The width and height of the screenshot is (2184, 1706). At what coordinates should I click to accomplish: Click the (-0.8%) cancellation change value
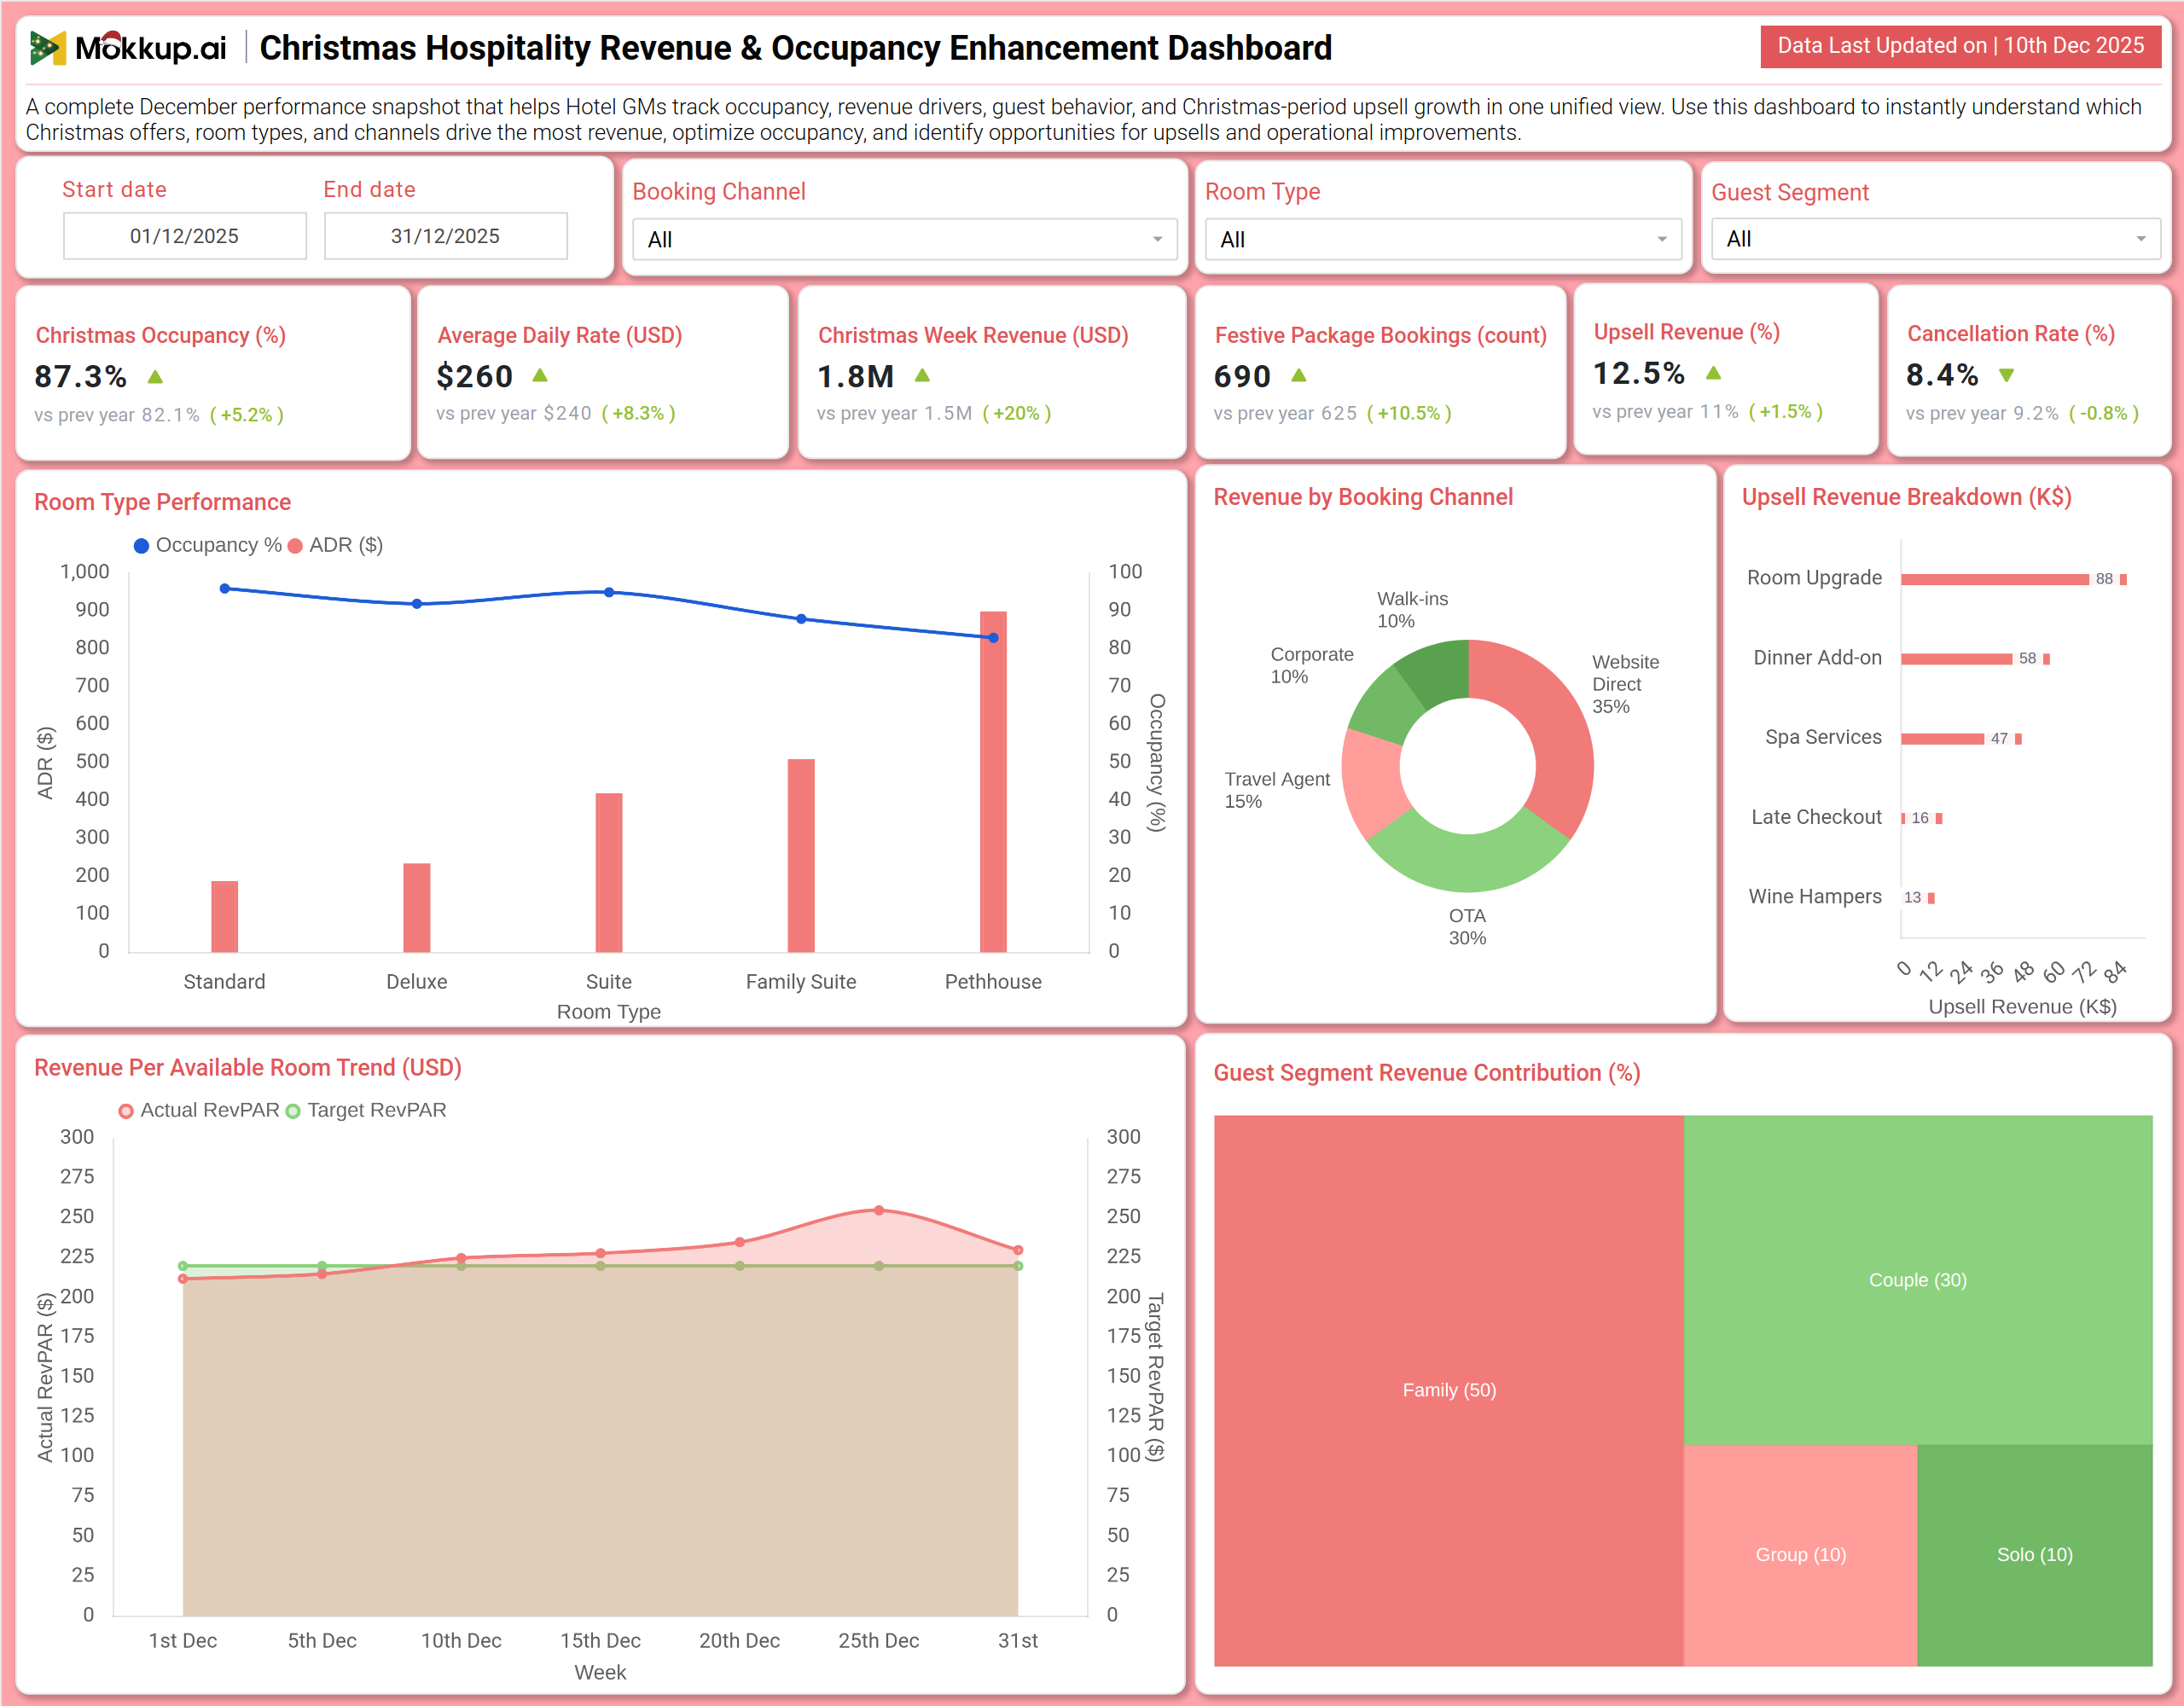click(2104, 413)
